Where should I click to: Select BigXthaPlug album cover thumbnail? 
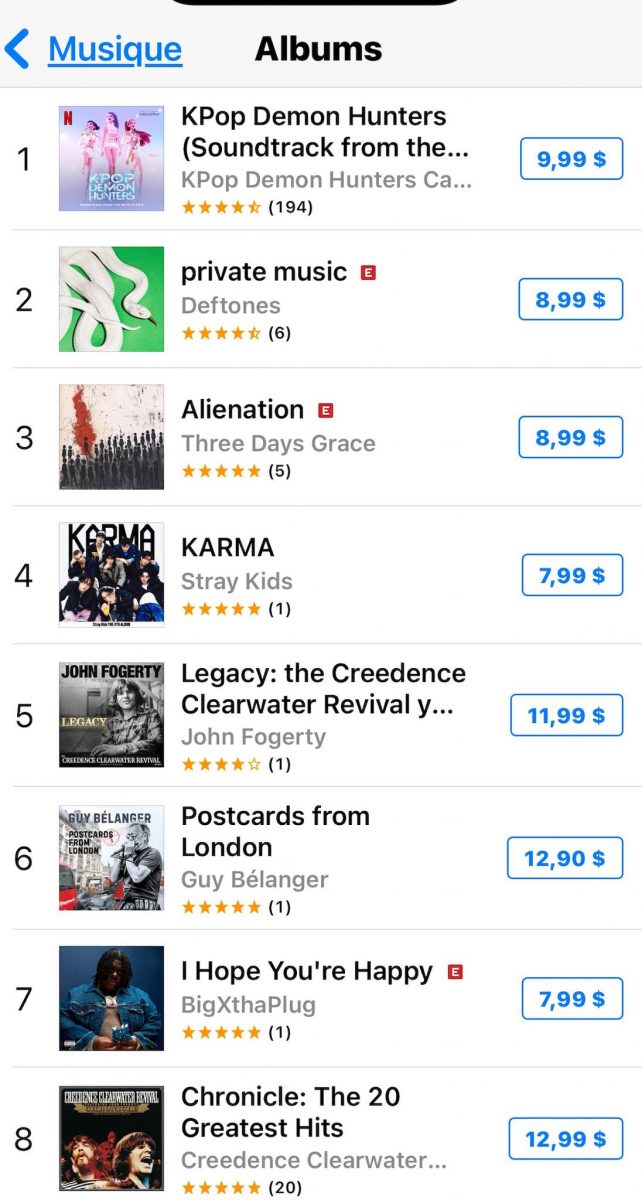click(x=111, y=998)
